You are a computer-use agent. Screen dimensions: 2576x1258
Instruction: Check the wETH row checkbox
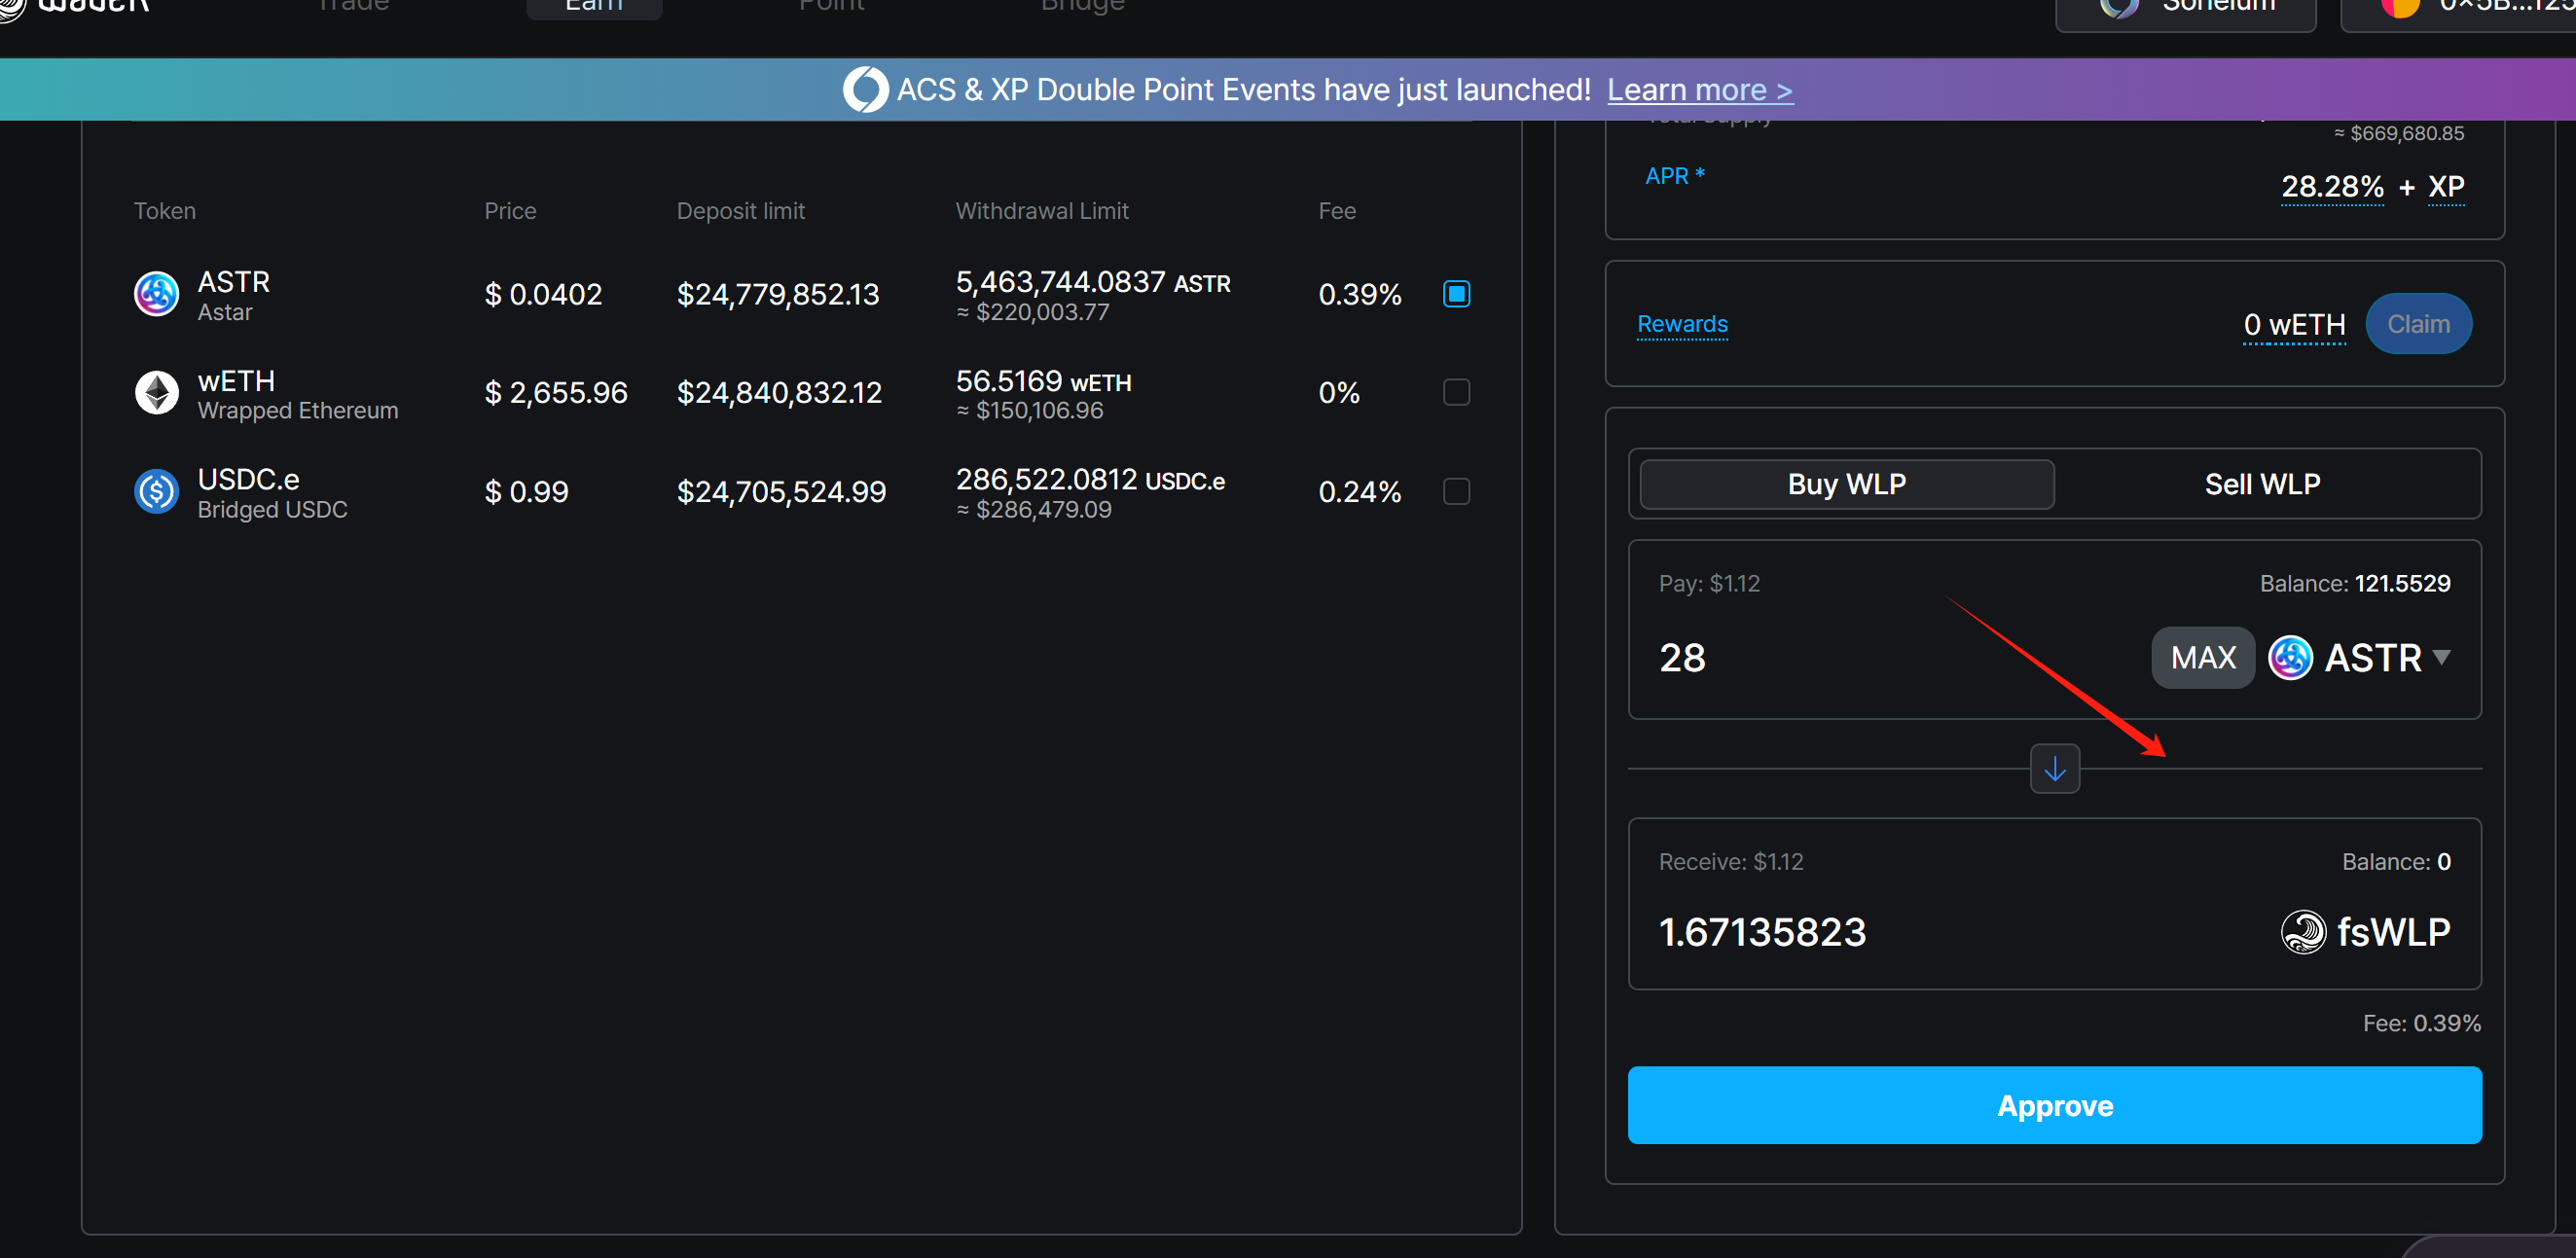click(x=1456, y=392)
